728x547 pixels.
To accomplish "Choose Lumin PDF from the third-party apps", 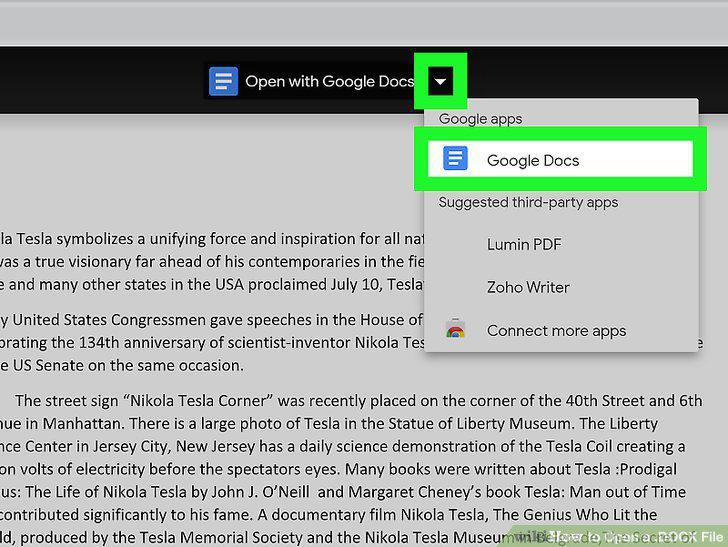I will tap(524, 244).
